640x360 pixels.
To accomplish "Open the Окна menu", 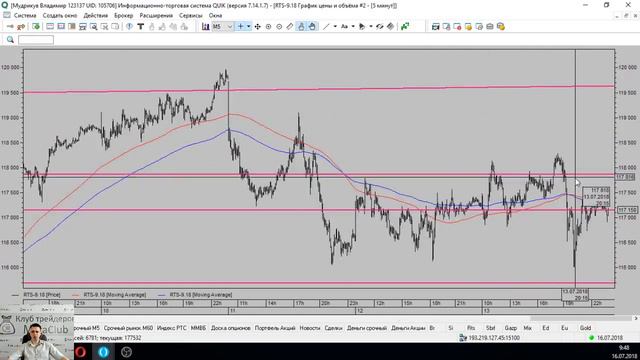I will tap(215, 16).
